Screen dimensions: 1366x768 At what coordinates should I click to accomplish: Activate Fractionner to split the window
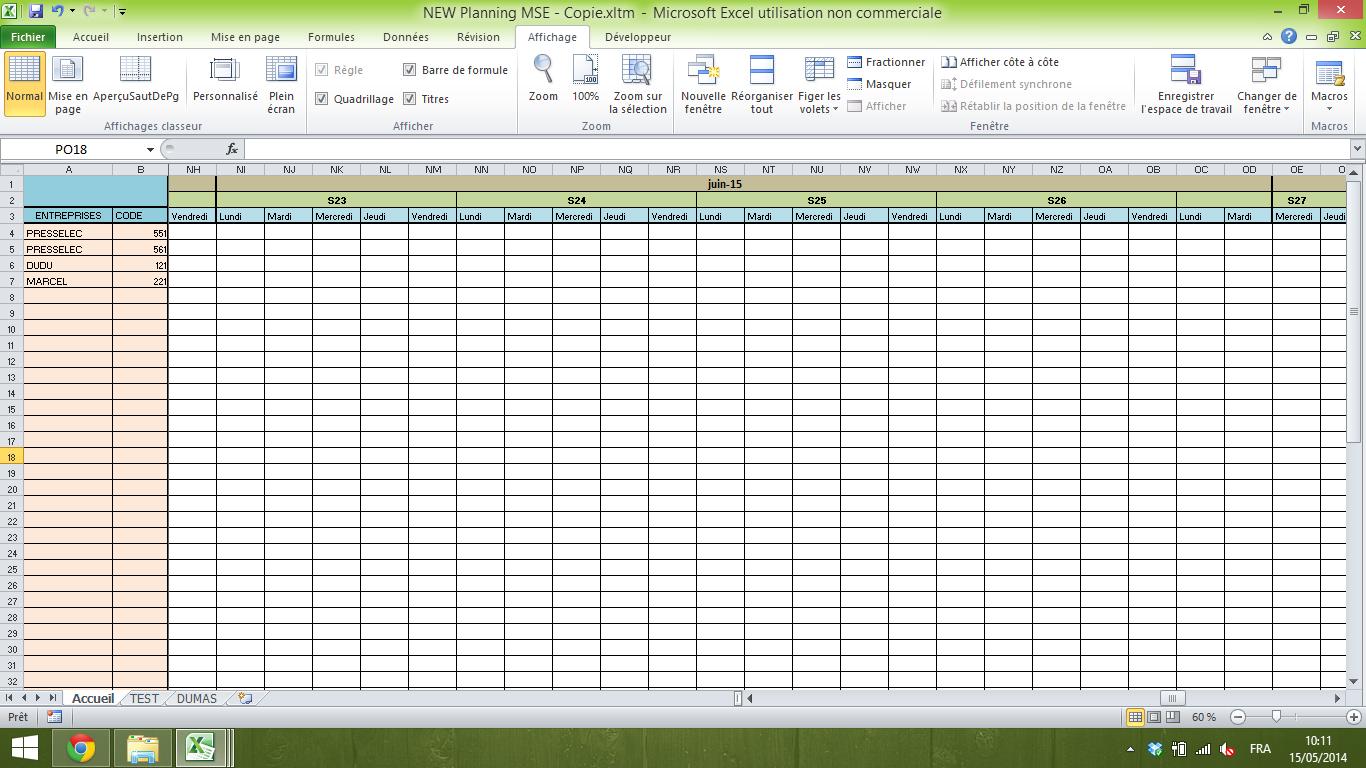click(x=889, y=62)
